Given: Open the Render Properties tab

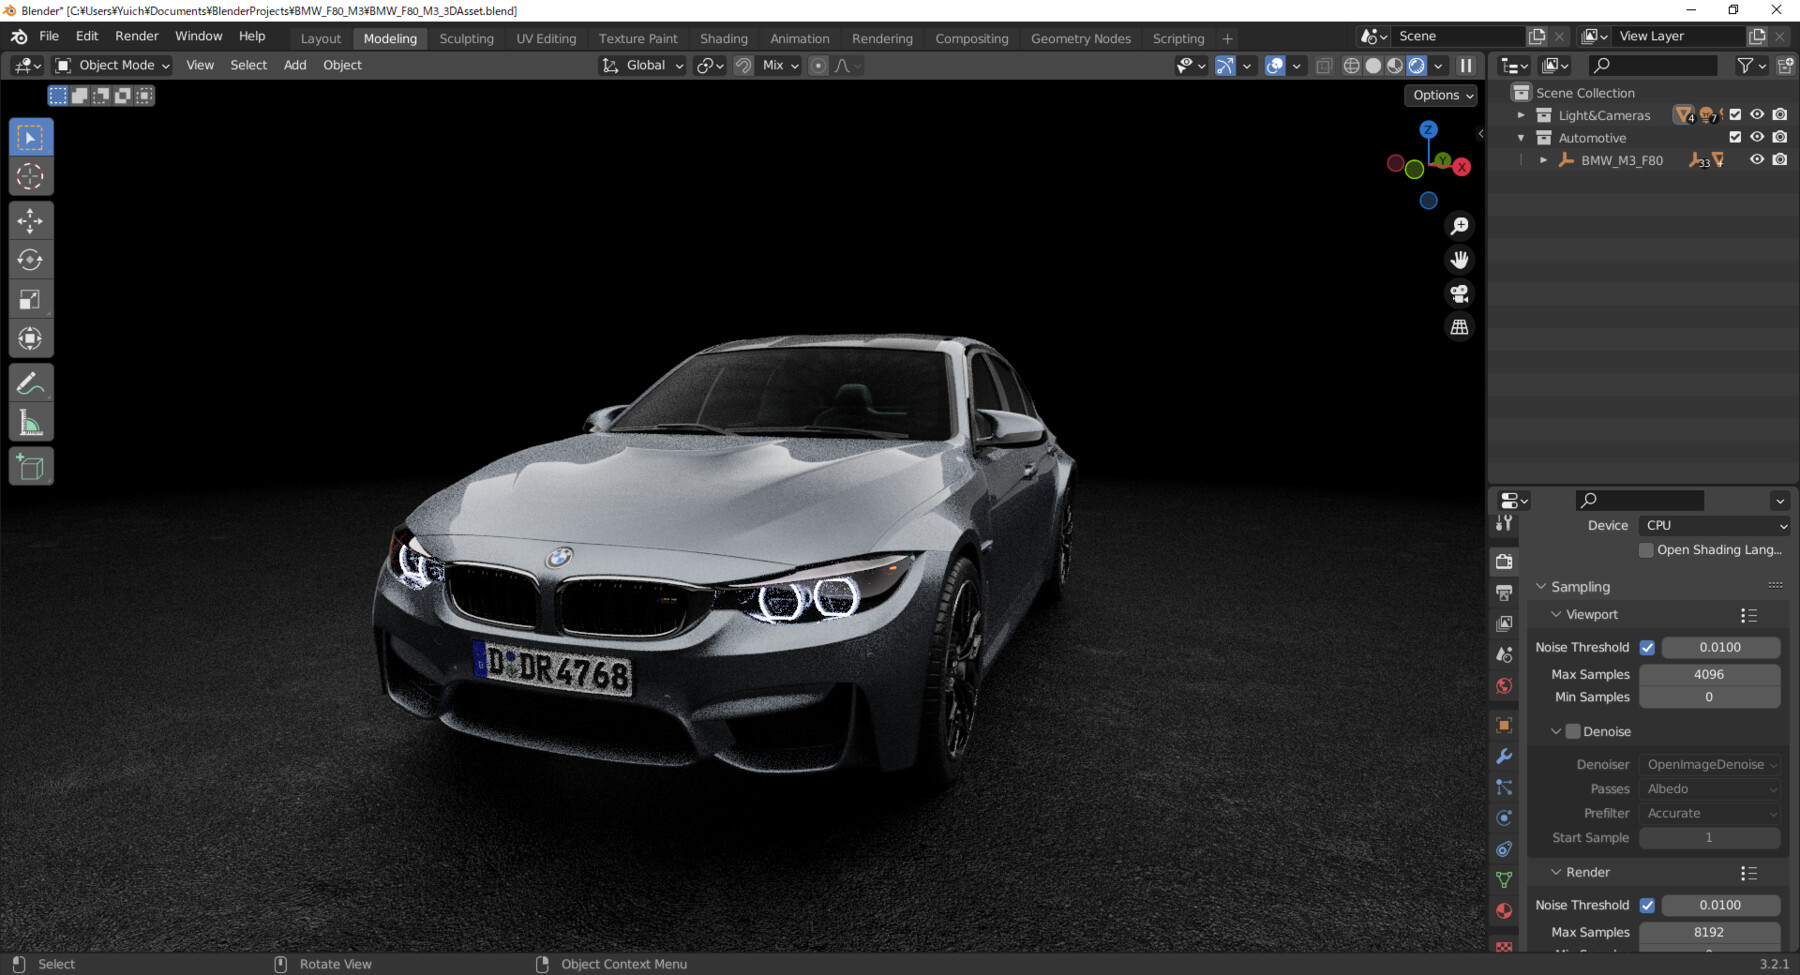Looking at the screenshot, I should pos(1504,561).
